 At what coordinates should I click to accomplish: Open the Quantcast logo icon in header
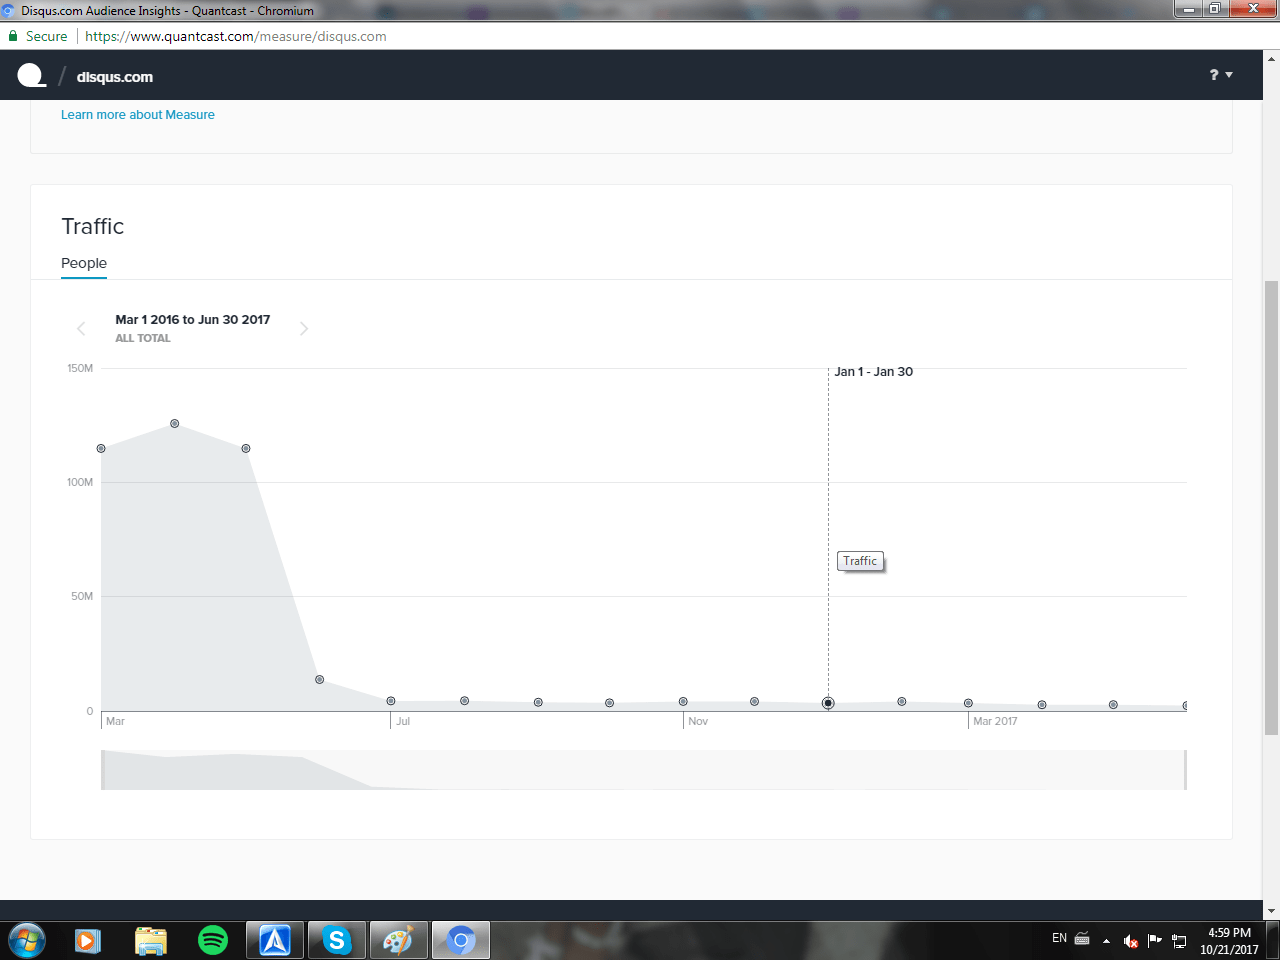(x=30, y=75)
